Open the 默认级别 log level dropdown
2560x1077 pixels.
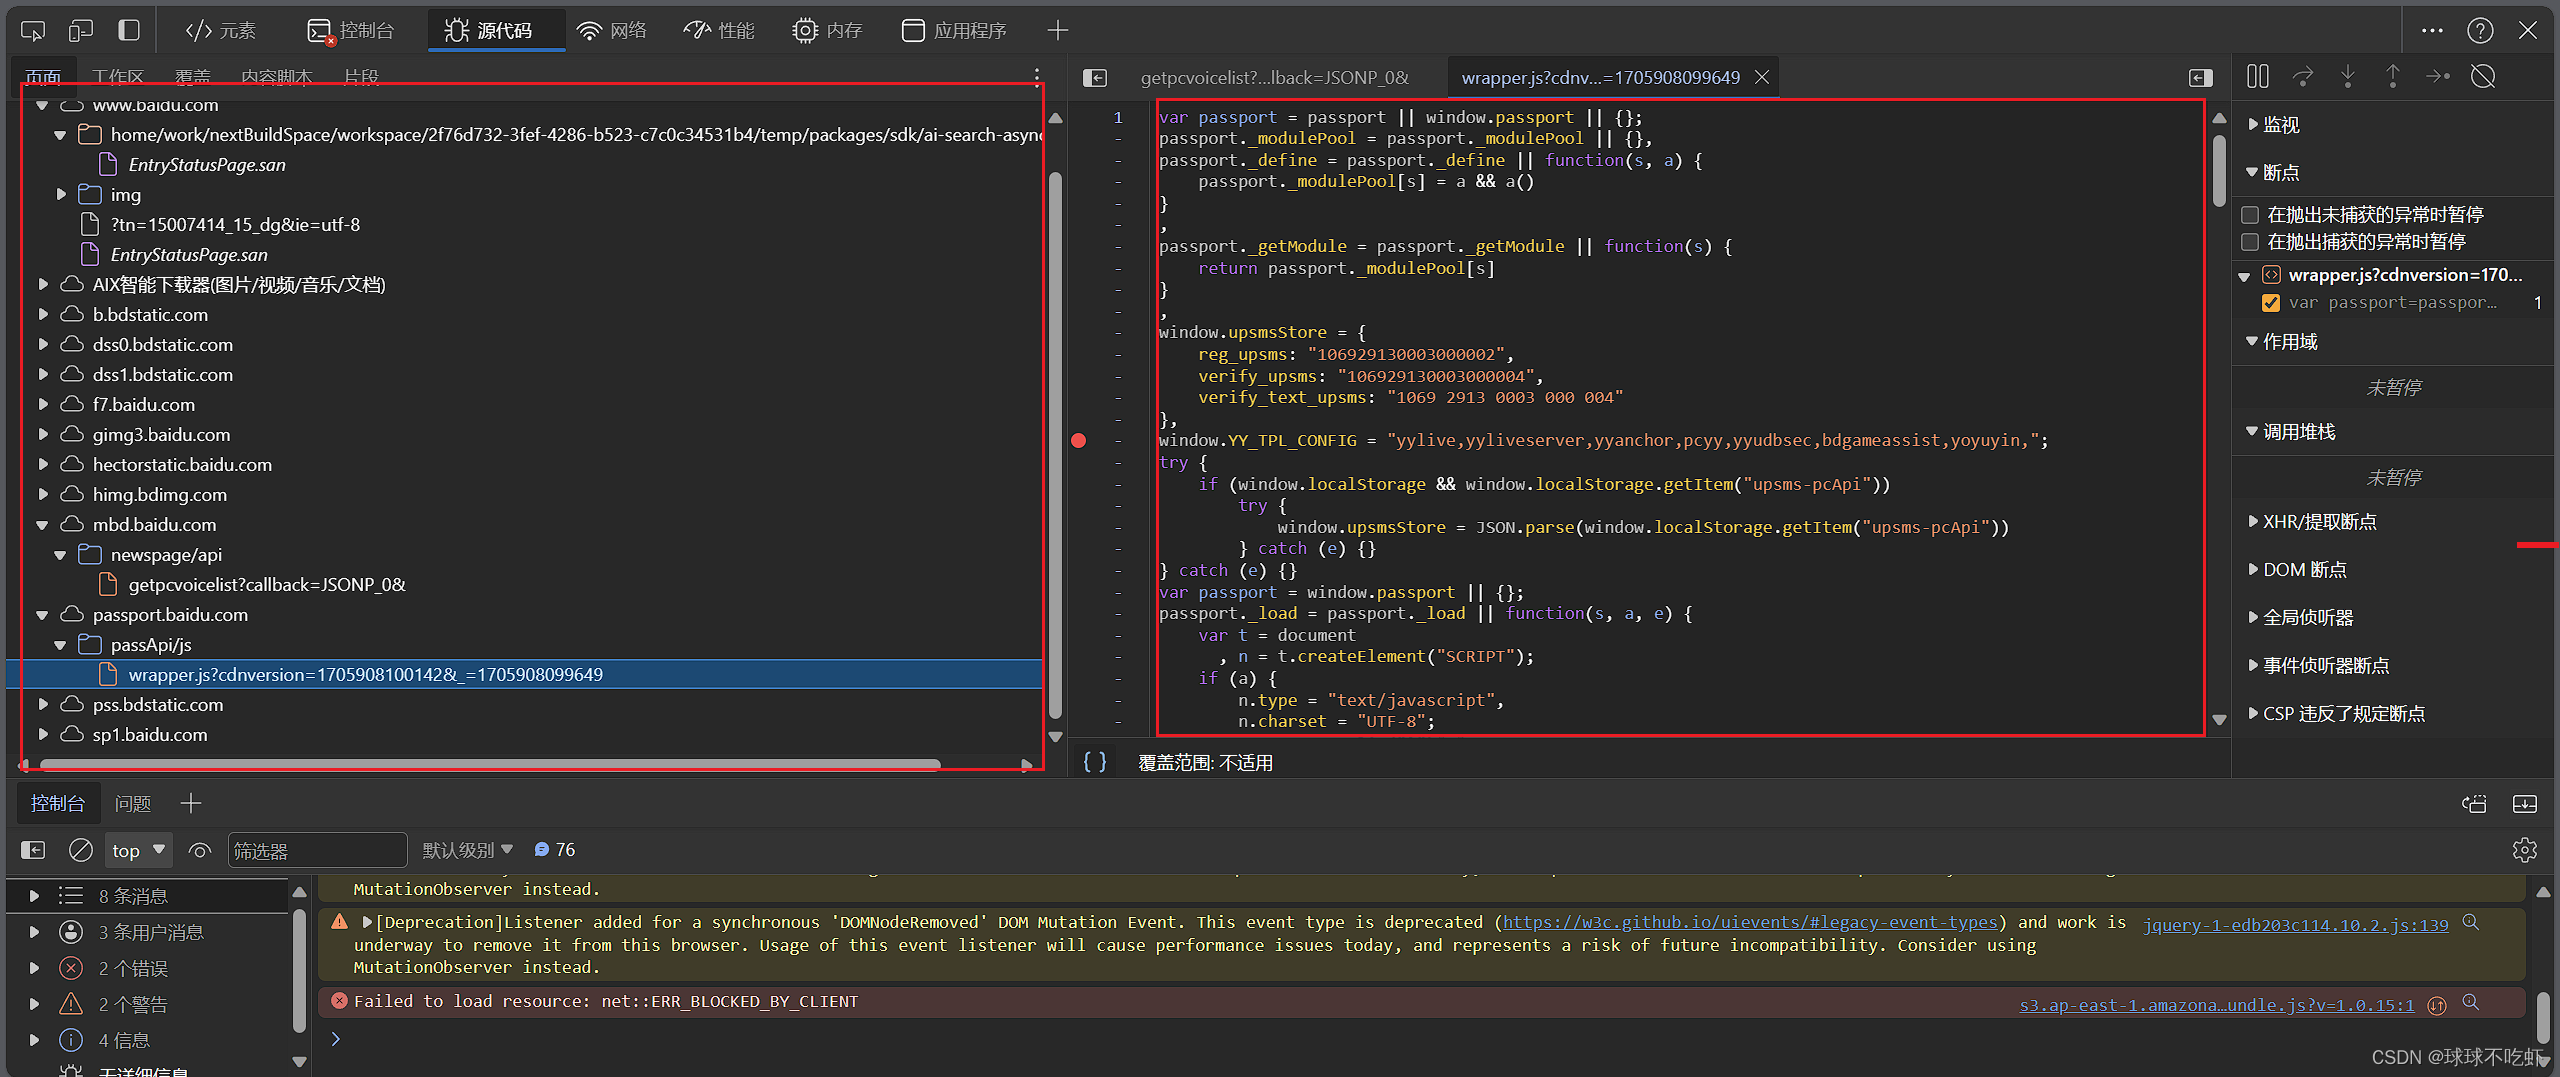point(467,850)
